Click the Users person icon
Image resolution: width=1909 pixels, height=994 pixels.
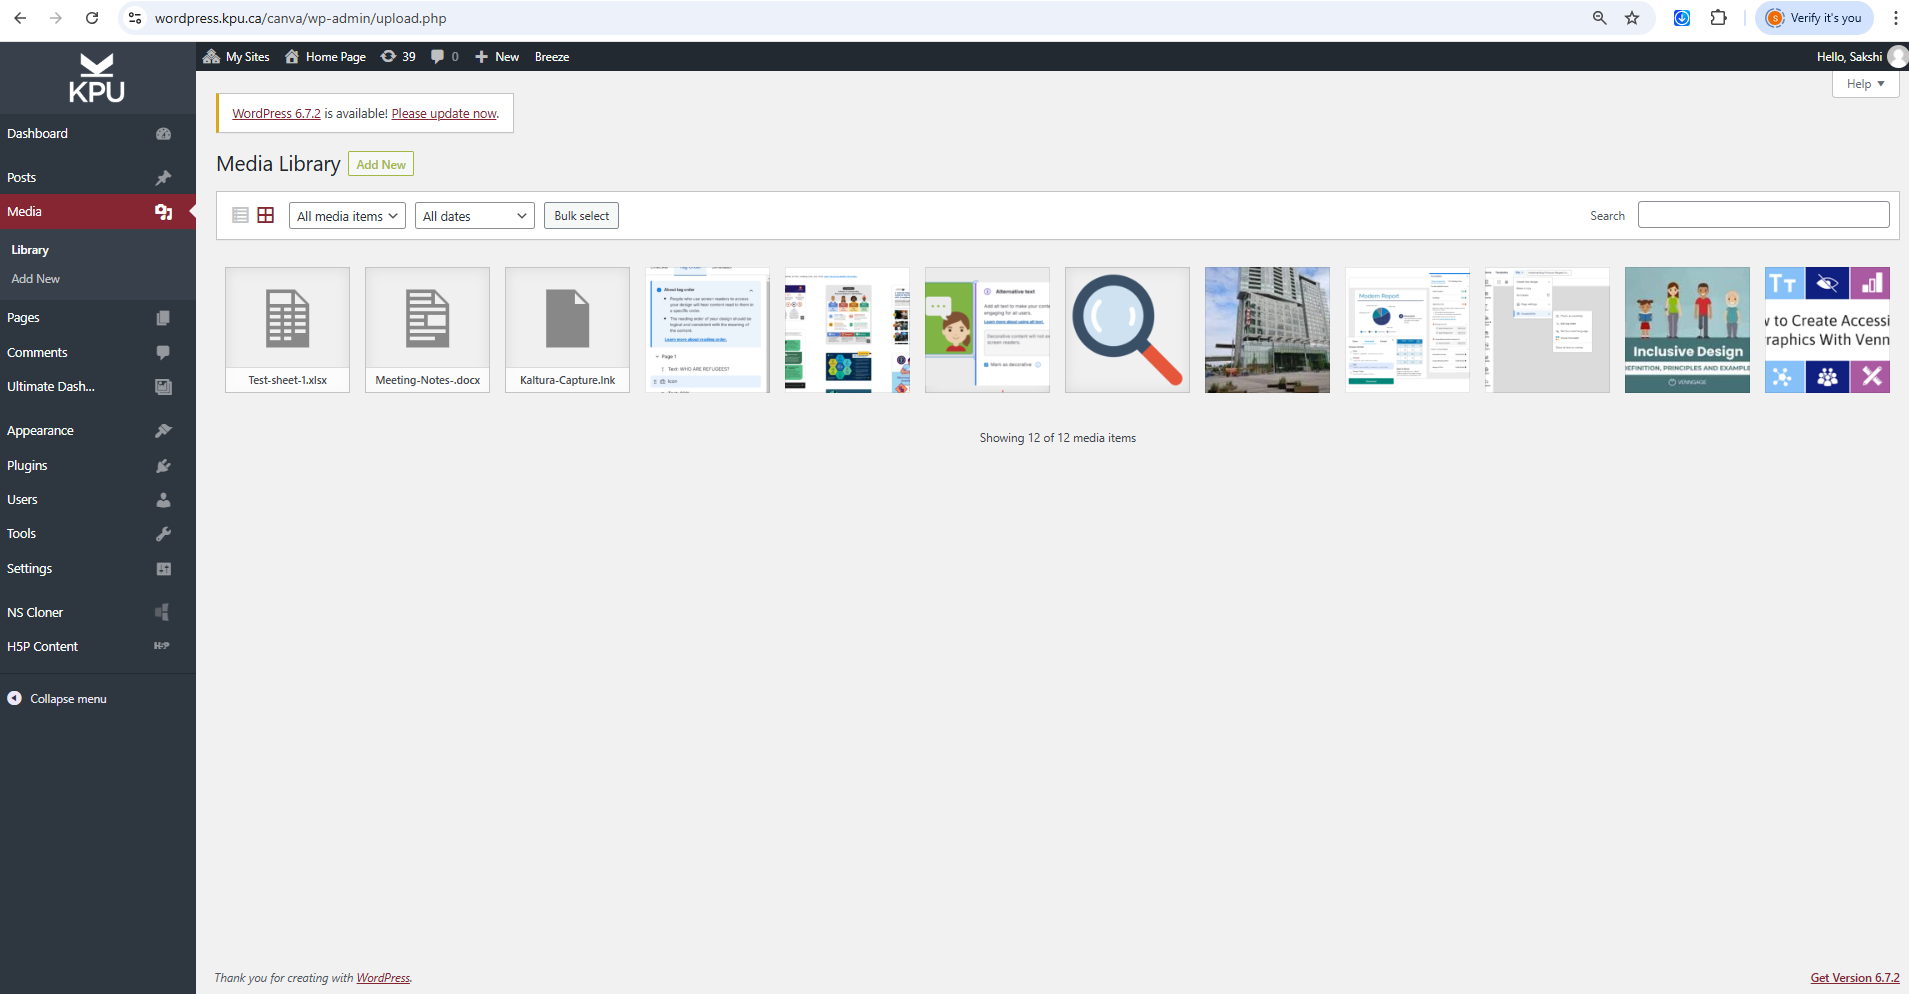[x=164, y=500]
